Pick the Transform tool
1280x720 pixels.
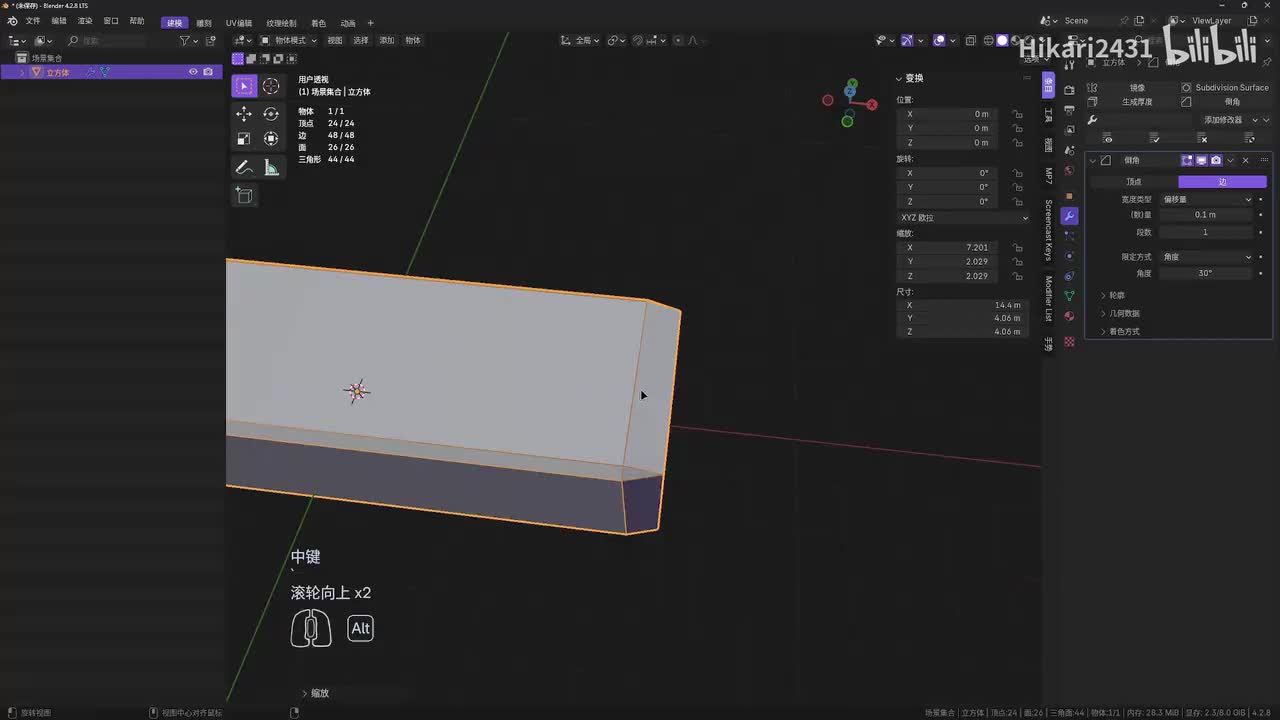(x=271, y=139)
